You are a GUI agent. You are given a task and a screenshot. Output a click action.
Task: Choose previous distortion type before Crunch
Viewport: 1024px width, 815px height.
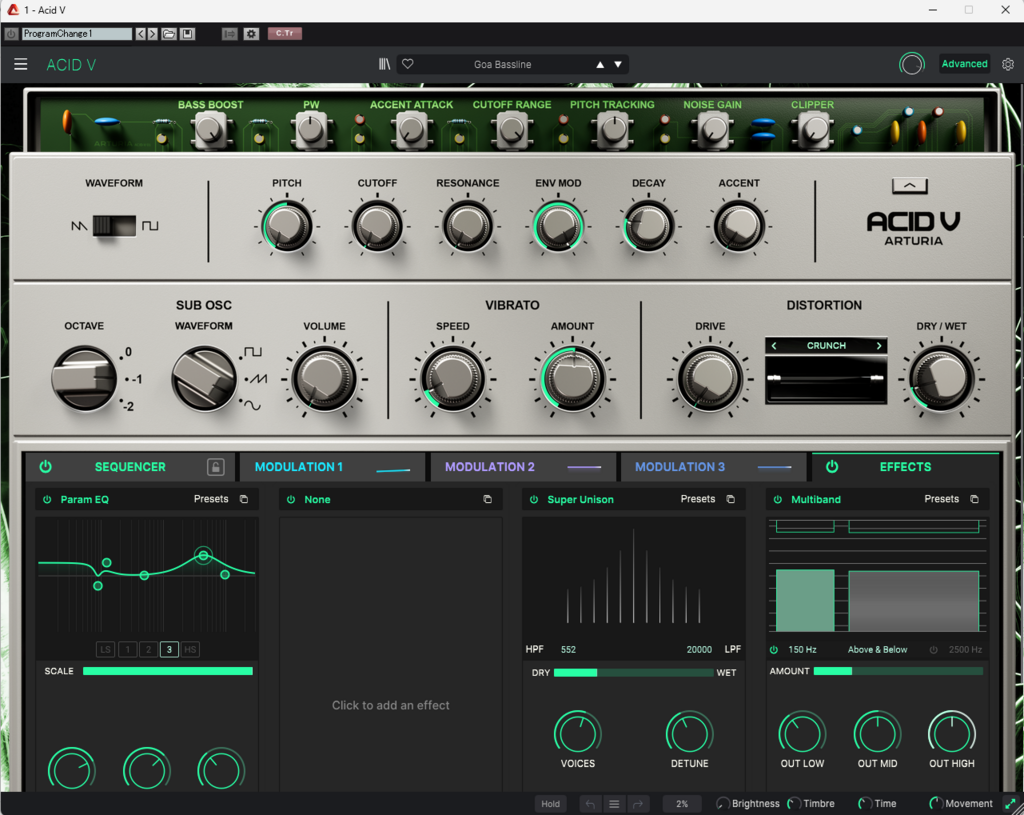coord(775,345)
